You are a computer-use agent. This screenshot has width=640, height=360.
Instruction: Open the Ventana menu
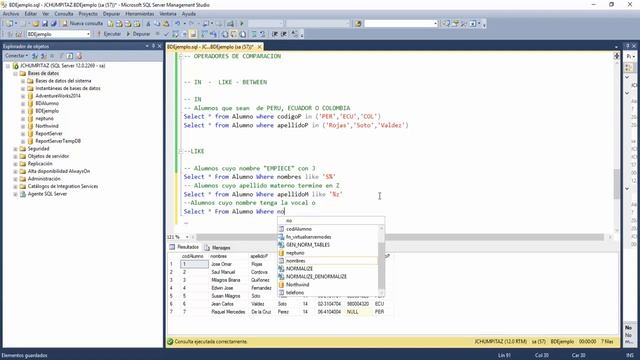point(168,13)
